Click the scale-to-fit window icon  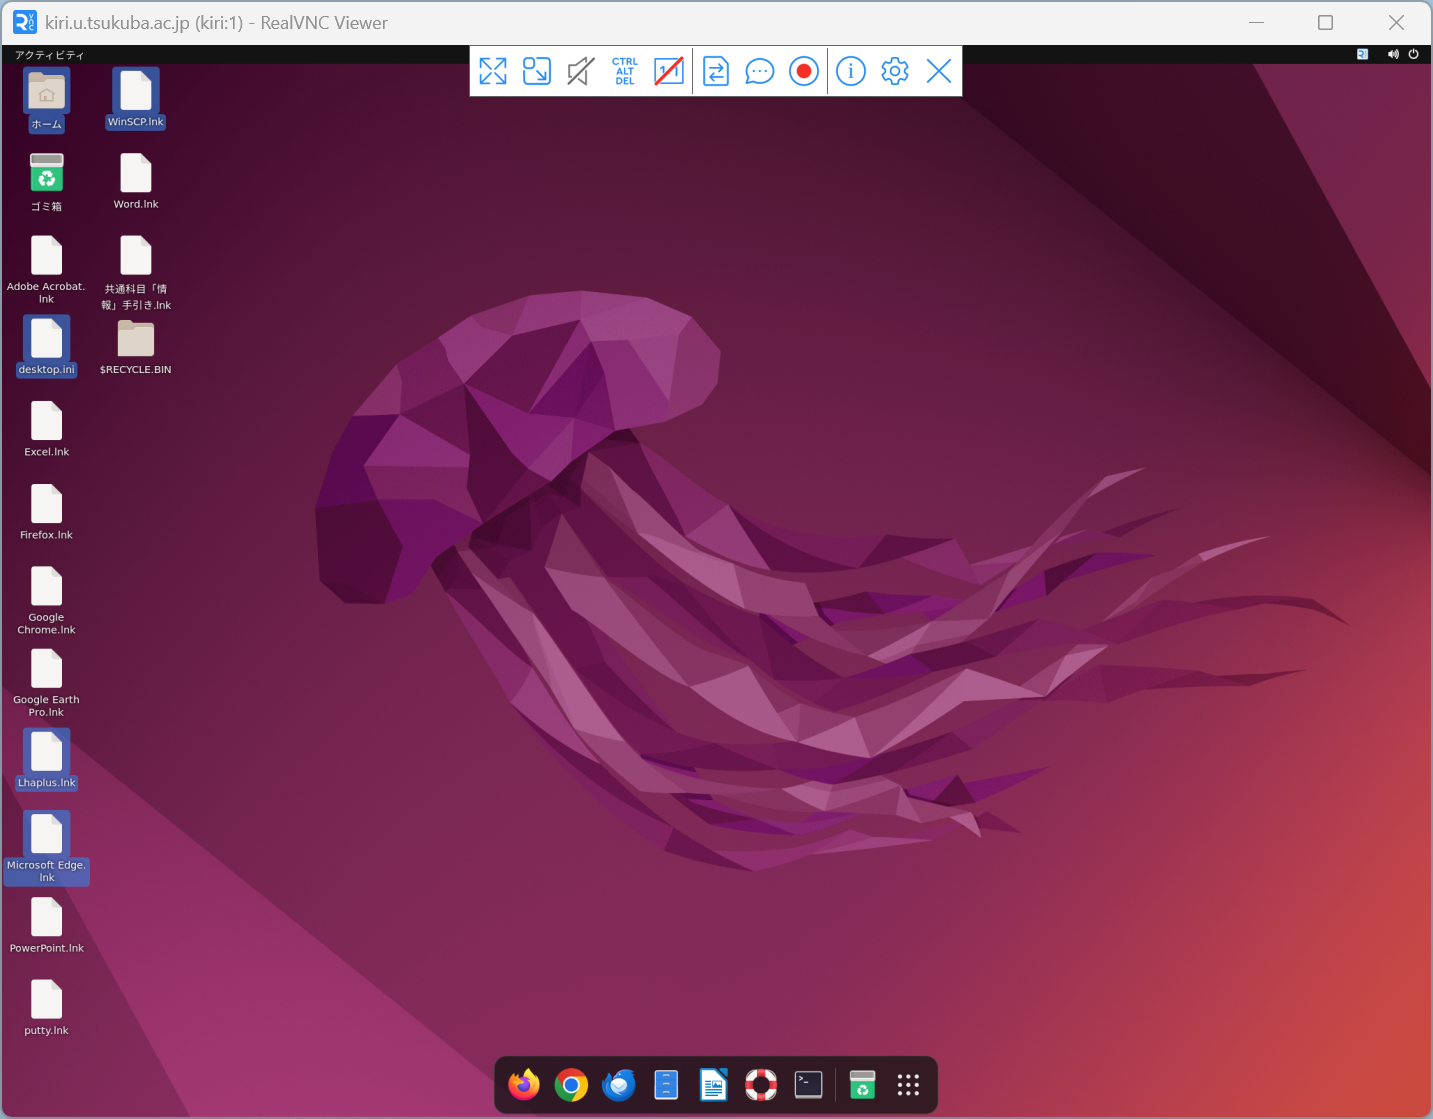click(x=537, y=71)
